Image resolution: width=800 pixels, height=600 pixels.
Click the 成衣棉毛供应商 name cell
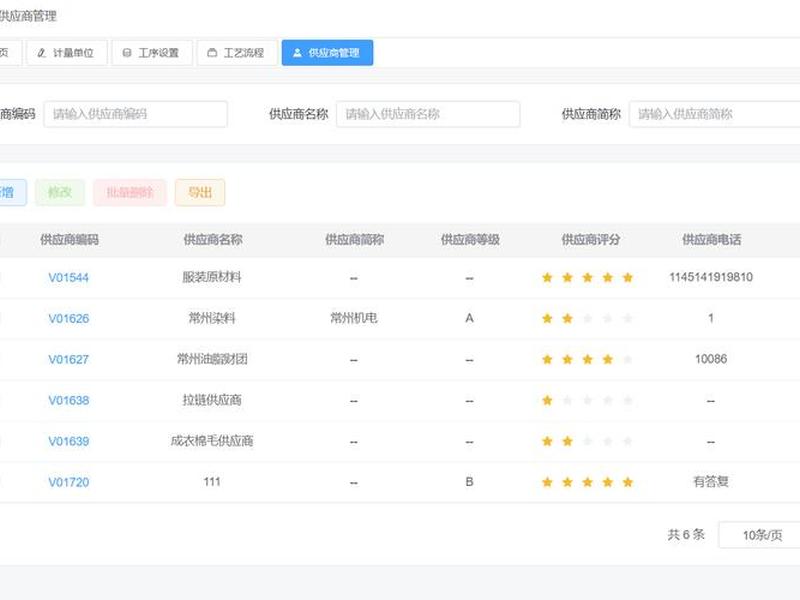coord(212,440)
